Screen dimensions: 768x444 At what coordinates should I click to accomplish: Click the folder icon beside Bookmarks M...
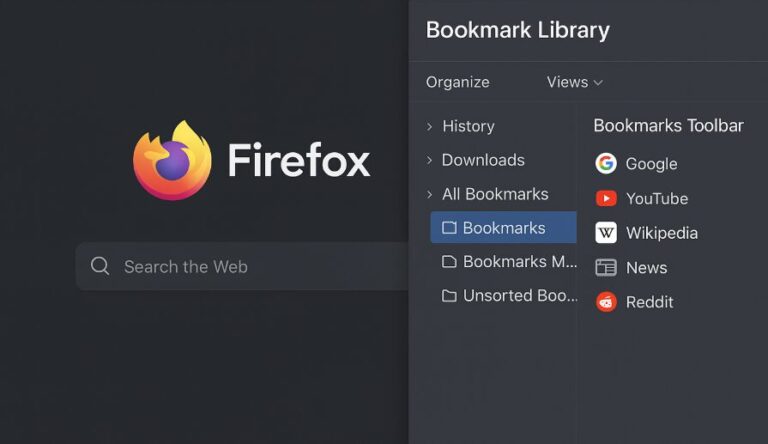tap(449, 262)
